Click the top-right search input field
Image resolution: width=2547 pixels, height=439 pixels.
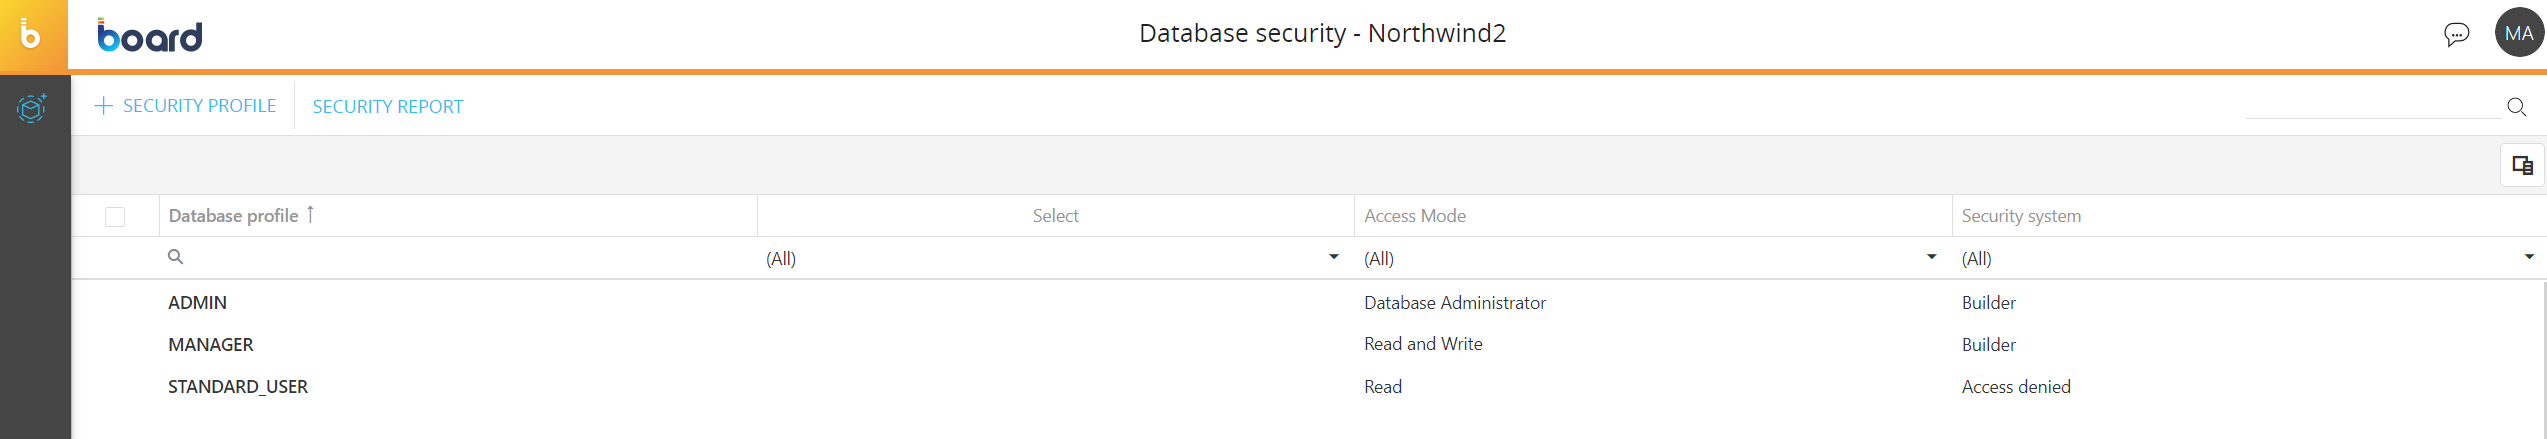[2370, 106]
